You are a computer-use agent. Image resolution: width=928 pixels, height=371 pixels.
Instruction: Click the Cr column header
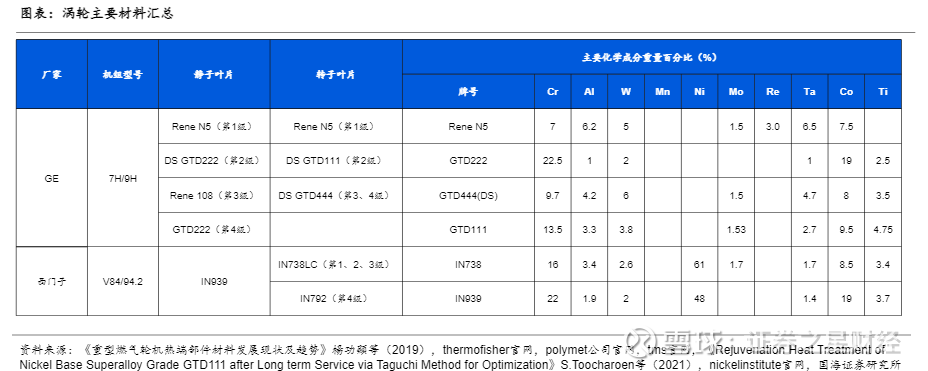click(553, 92)
